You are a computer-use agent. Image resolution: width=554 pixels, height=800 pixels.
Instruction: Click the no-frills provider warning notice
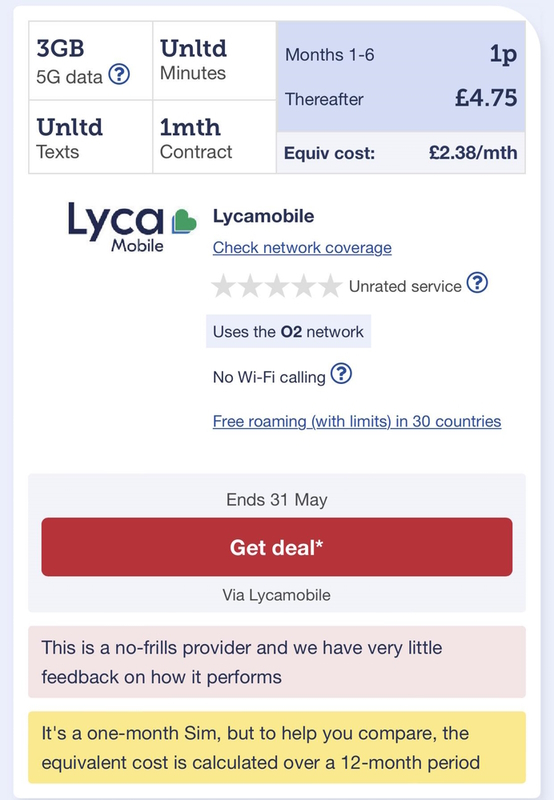(276, 662)
